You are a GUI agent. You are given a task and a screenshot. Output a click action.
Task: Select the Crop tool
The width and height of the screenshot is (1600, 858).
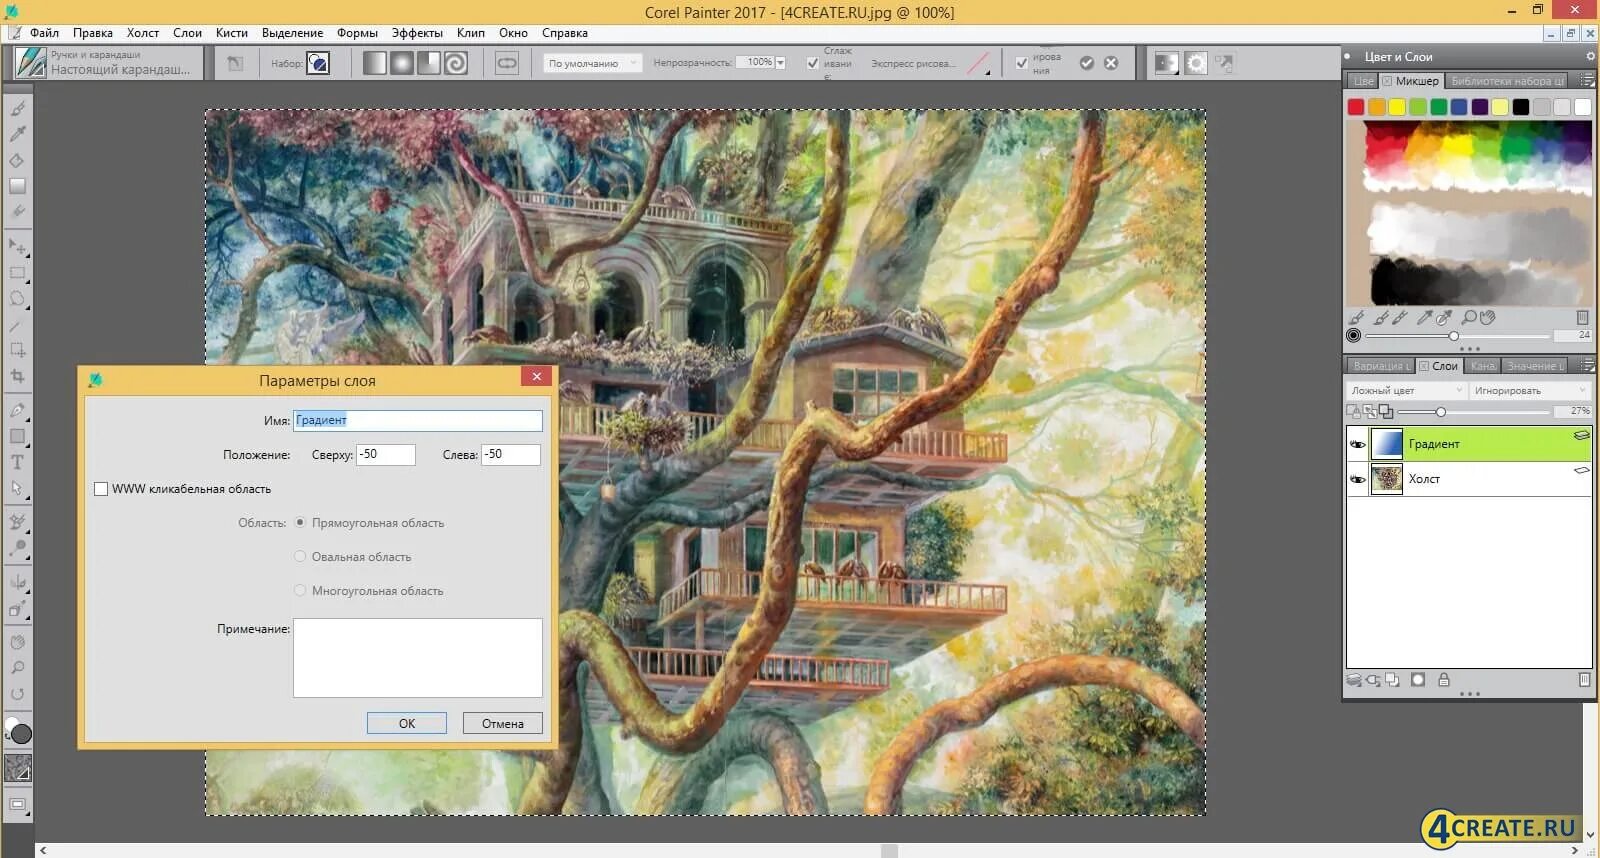[x=17, y=376]
